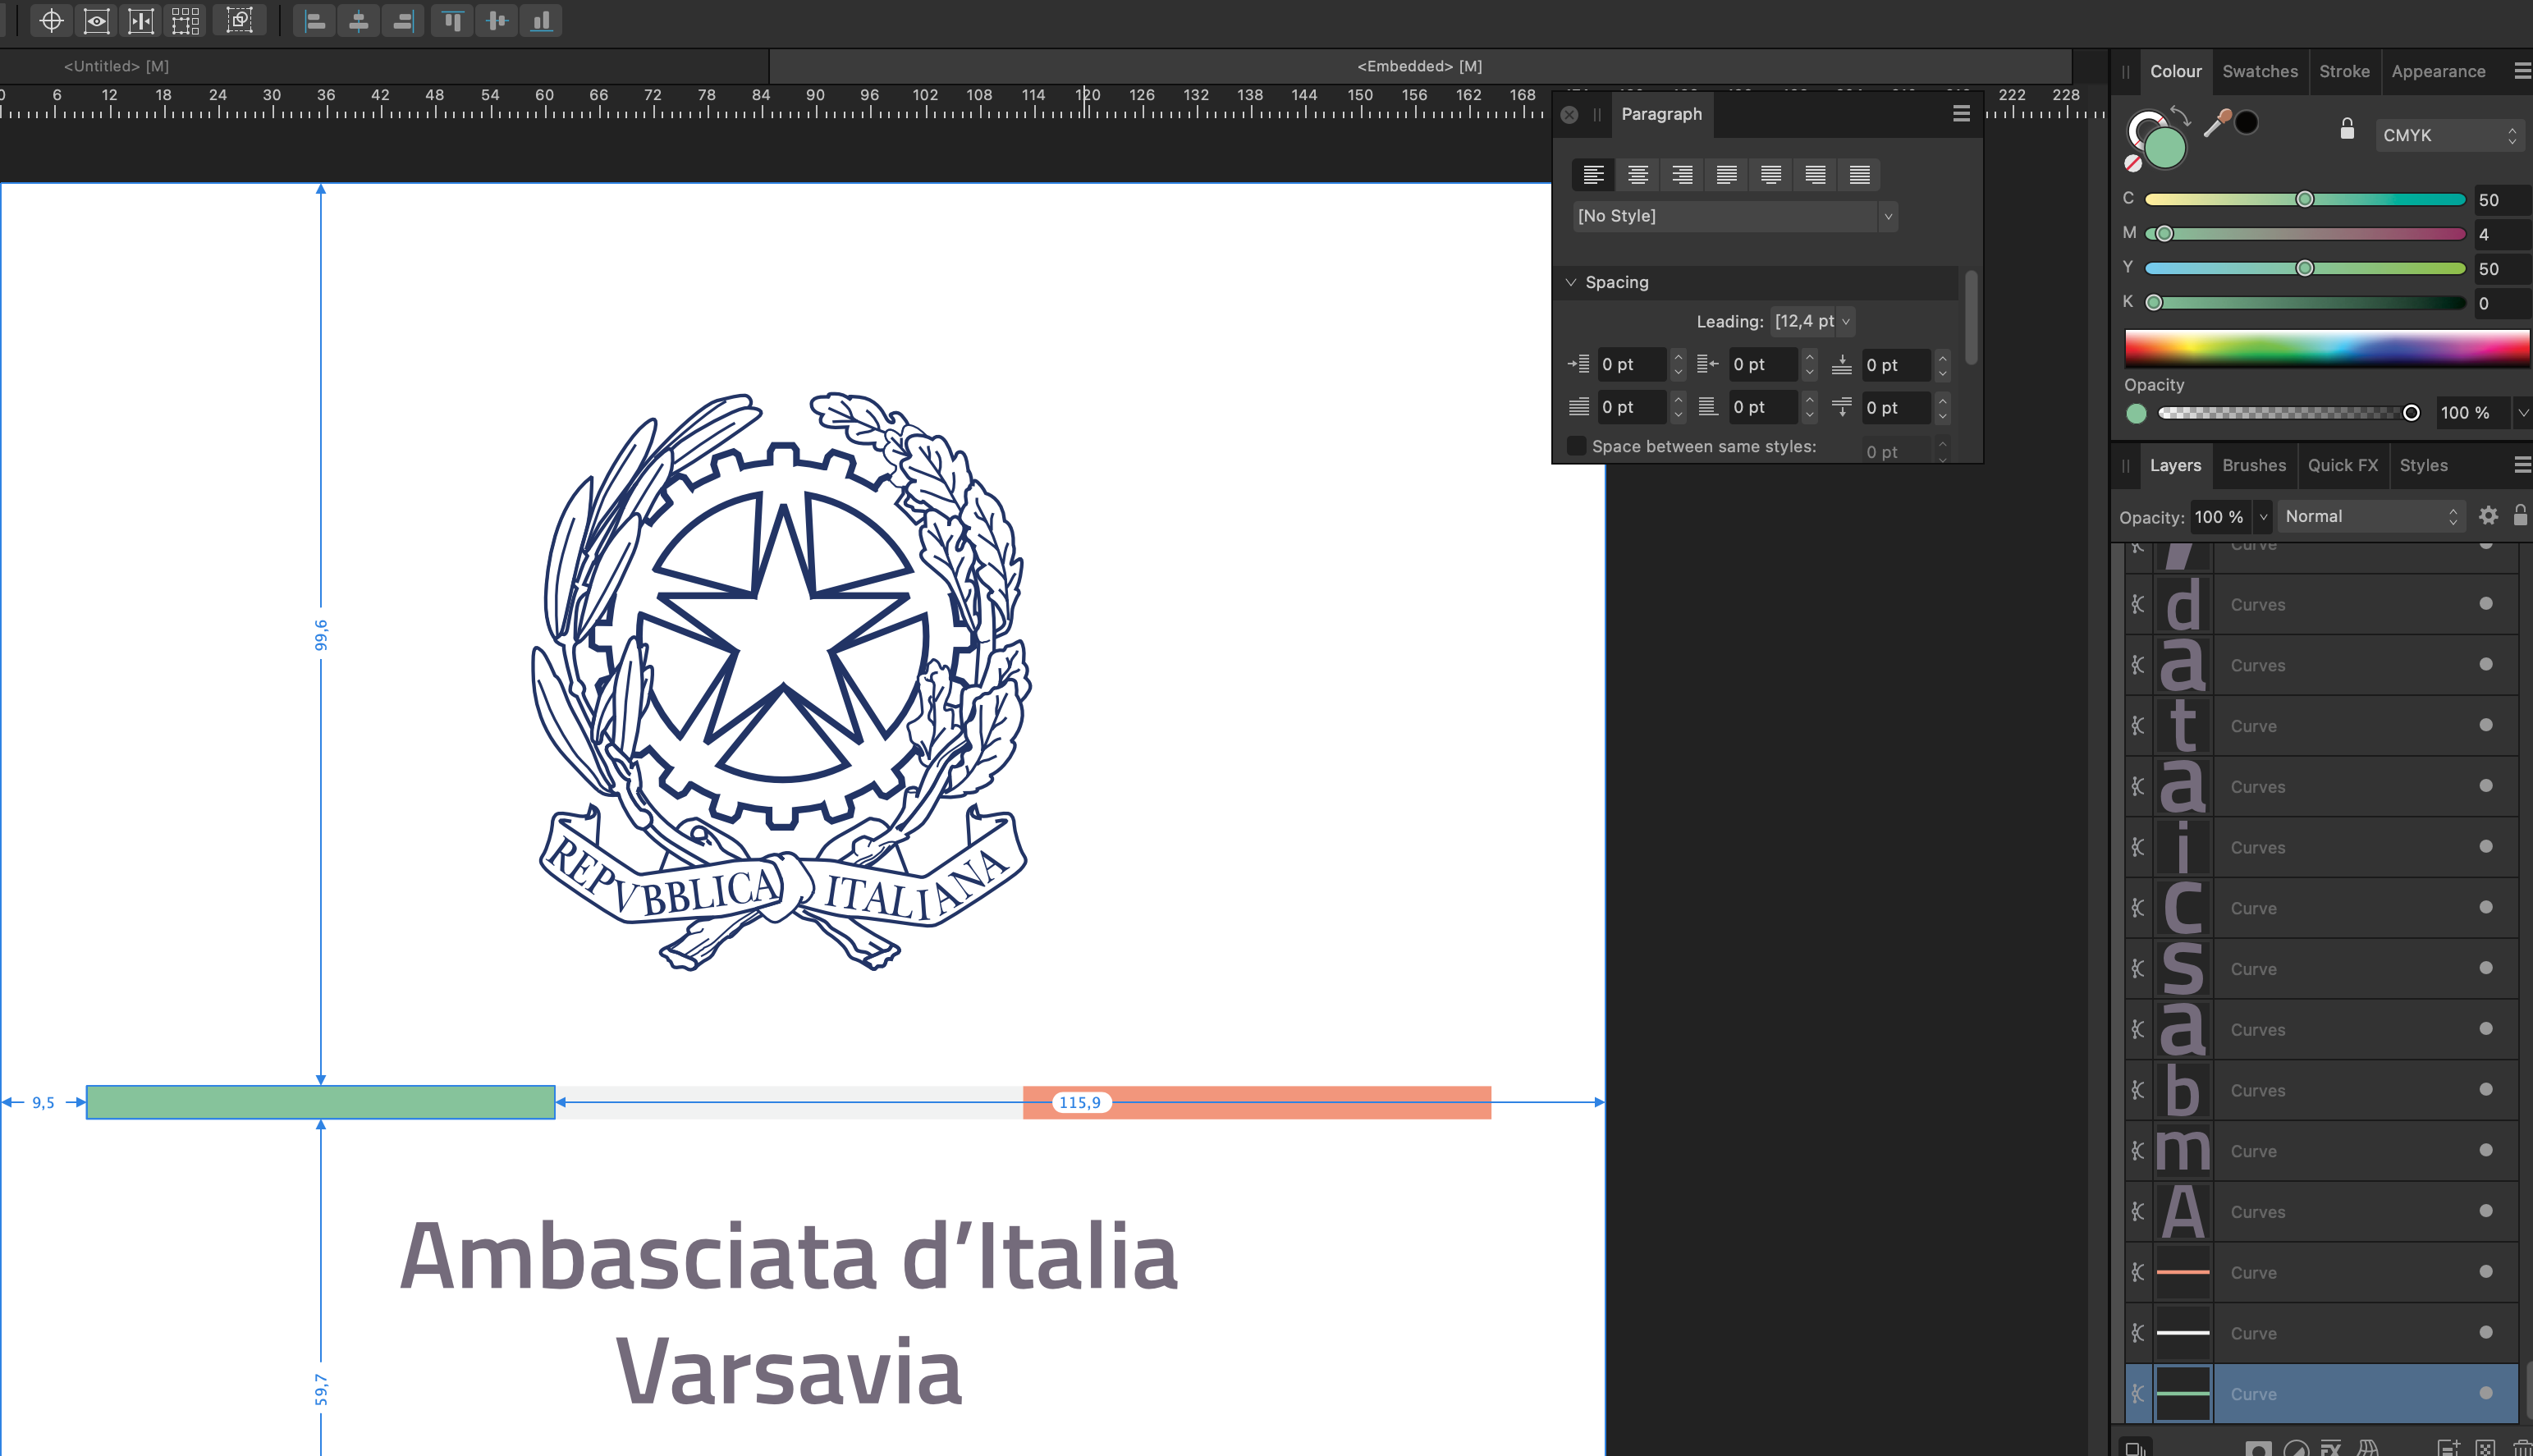Open the CMYK colour model dropdown
2533x1456 pixels.
tap(2450, 135)
